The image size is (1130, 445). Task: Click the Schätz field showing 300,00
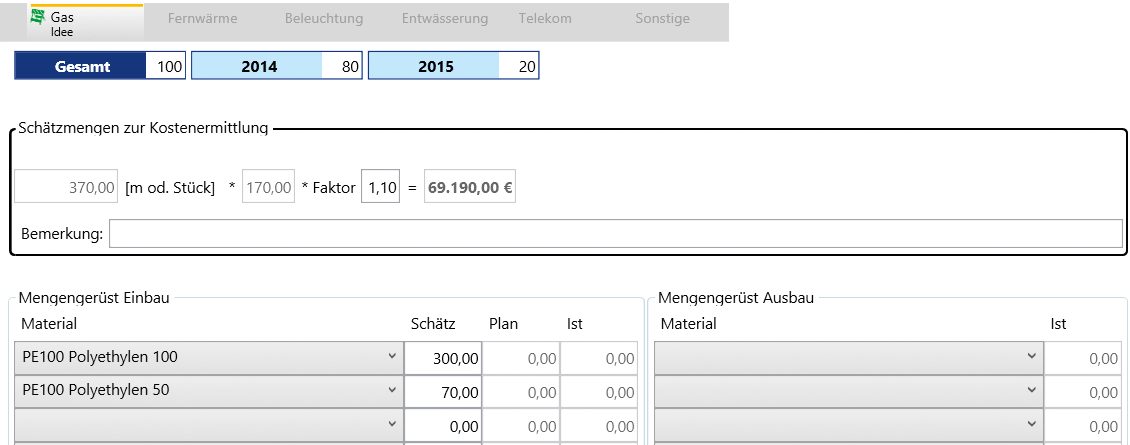click(443, 358)
